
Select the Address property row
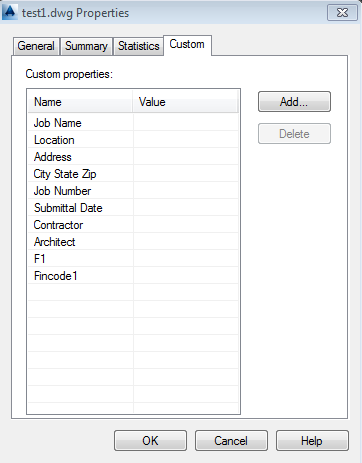pyautogui.click(x=133, y=157)
